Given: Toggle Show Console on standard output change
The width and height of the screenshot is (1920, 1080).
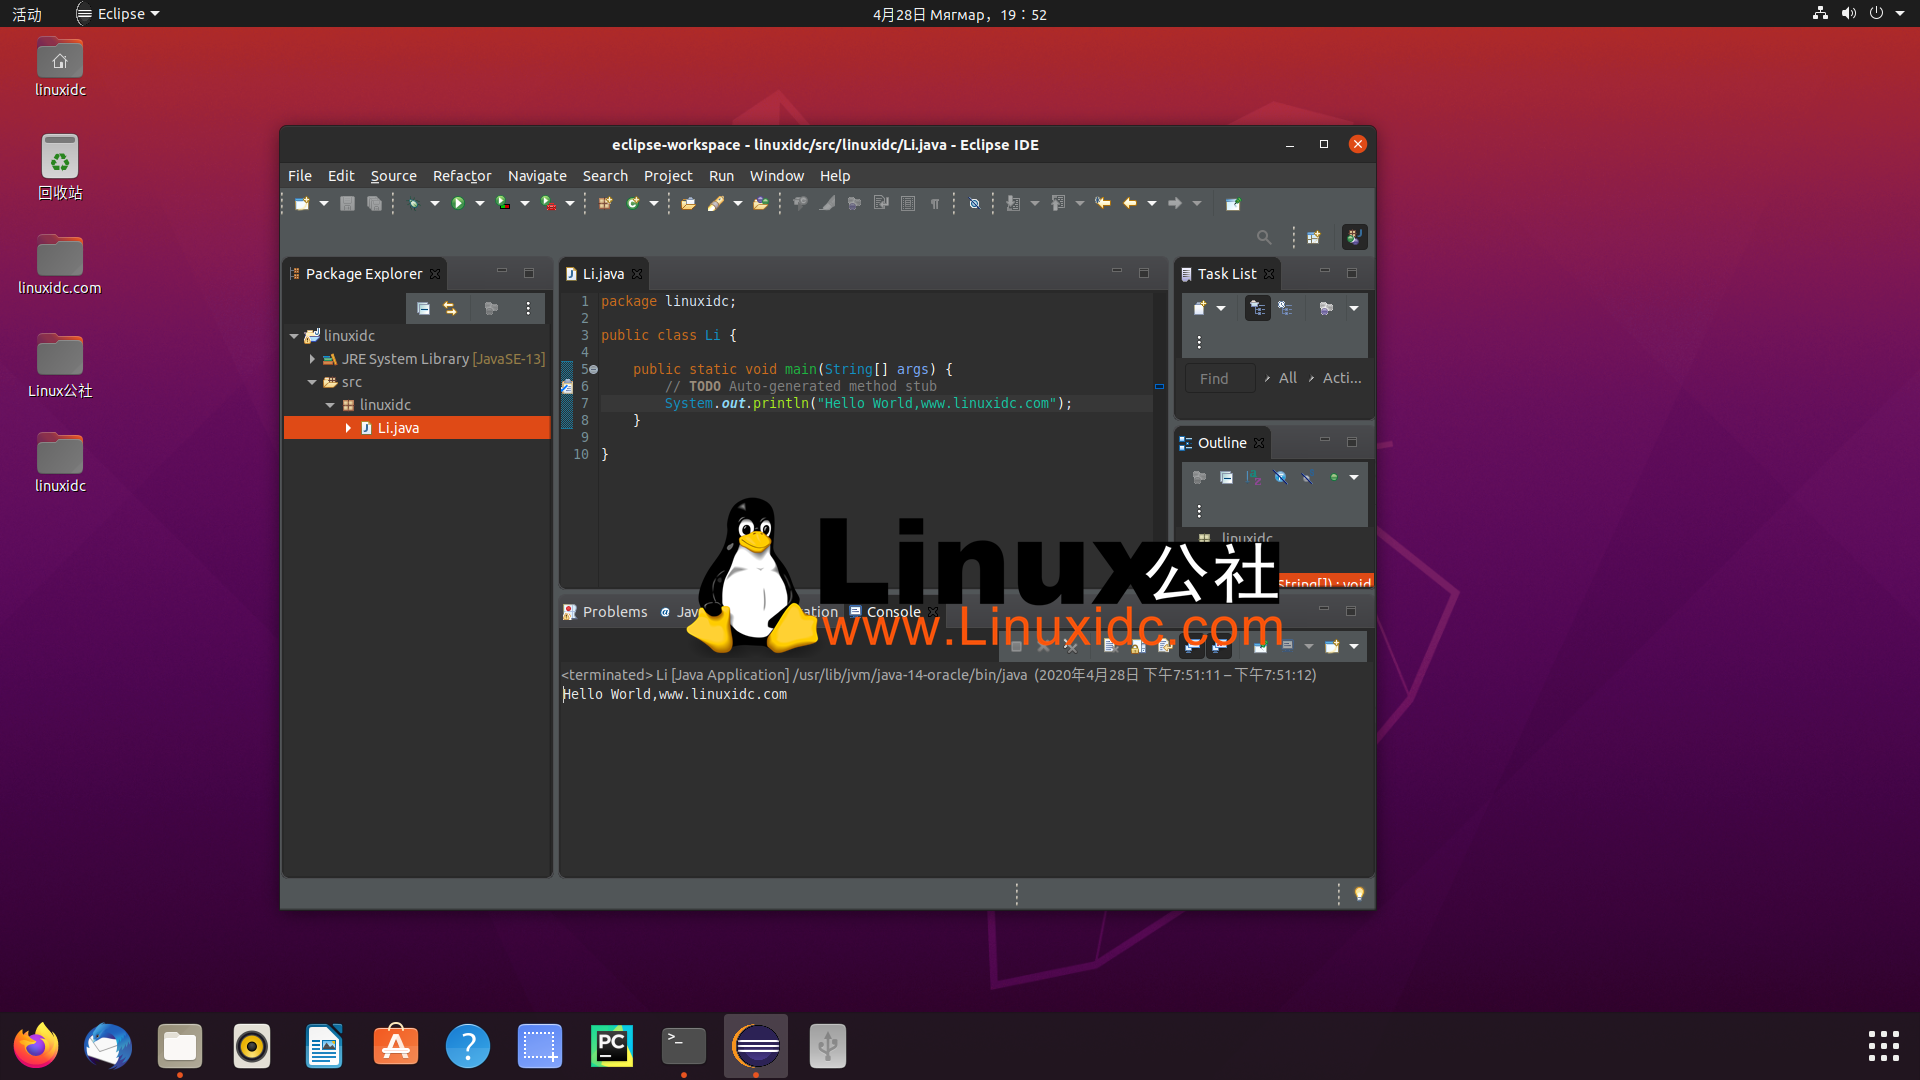Looking at the screenshot, I should [x=1192, y=646].
